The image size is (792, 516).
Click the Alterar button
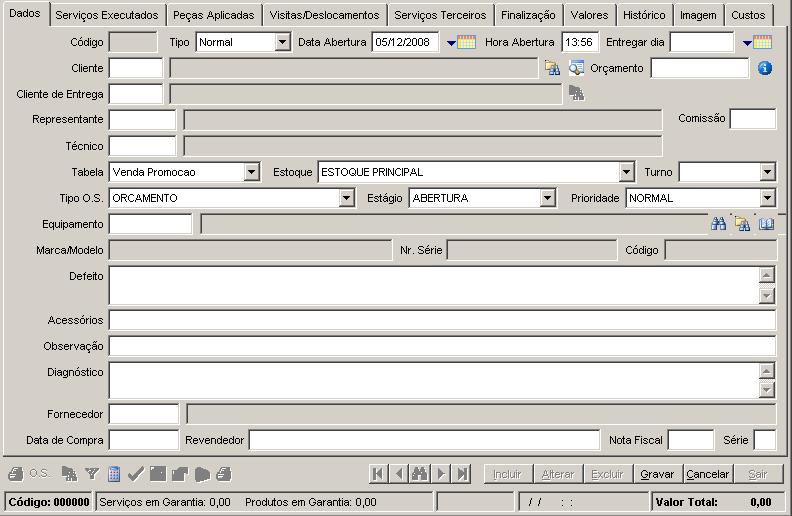pos(557,474)
